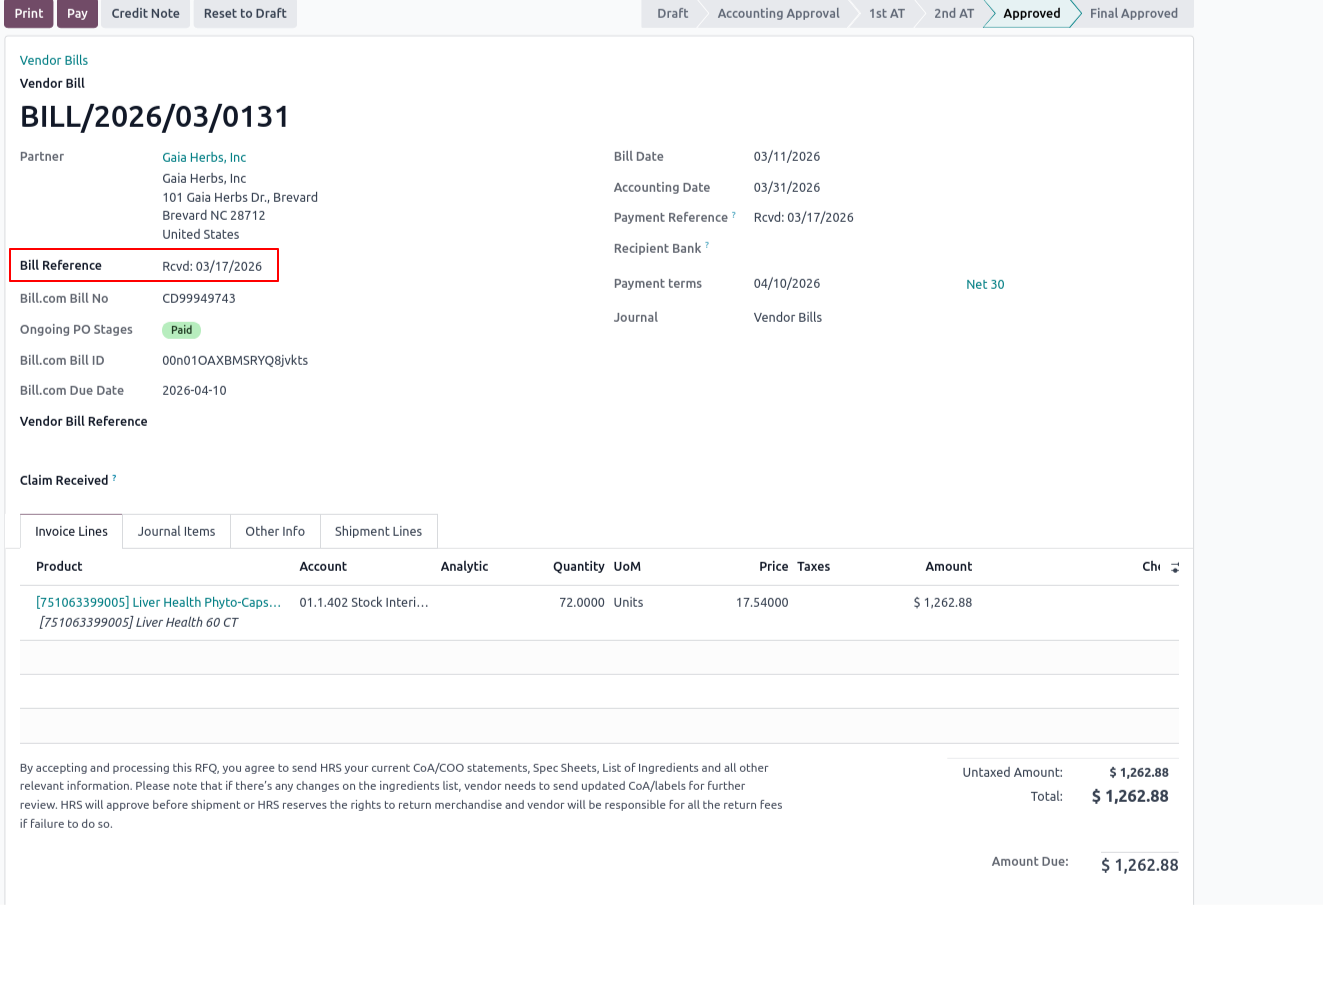Click the Units UoM cell
Screen dimensions: 1323x984
628,602
